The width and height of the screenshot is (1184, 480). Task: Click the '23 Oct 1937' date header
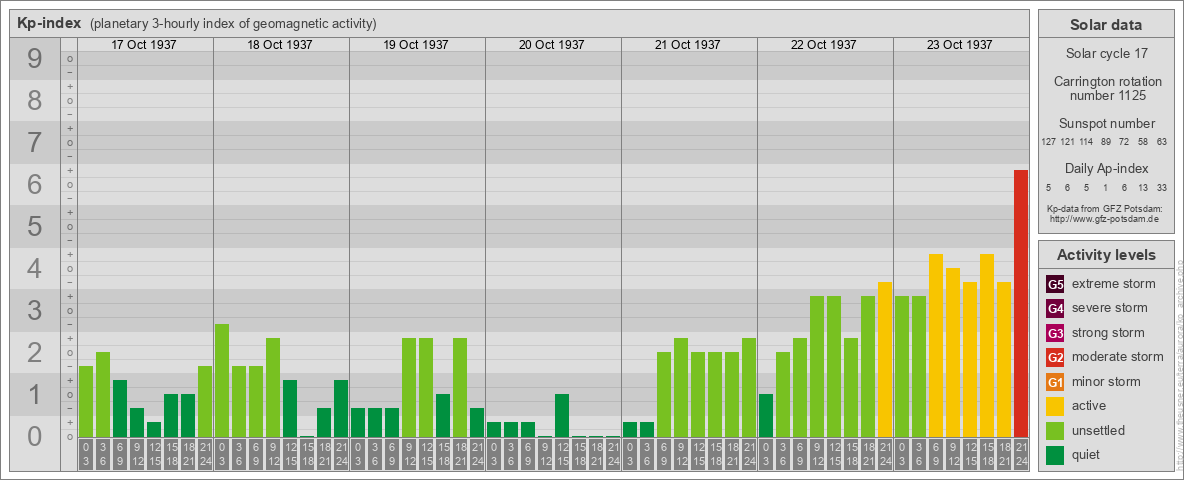pyautogui.click(x=959, y=45)
